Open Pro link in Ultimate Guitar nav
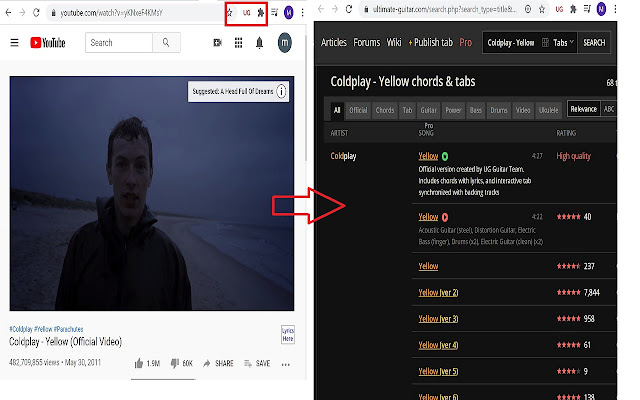This screenshot has height=400, width=640. click(466, 42)
